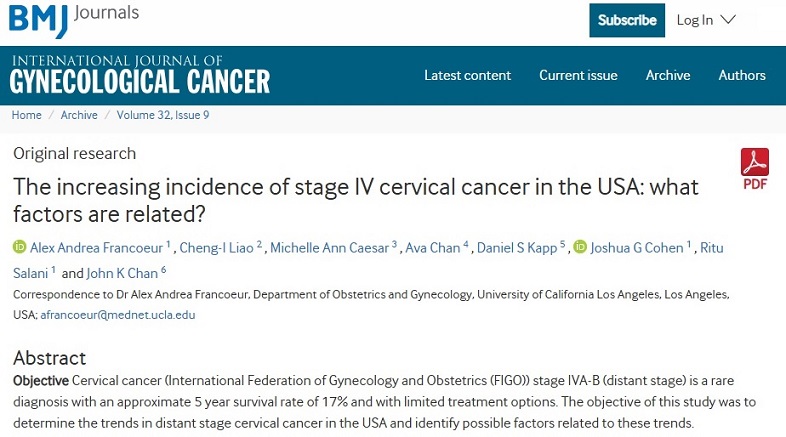
Task: Go to the Current issue page
Action: click(578, 75)
